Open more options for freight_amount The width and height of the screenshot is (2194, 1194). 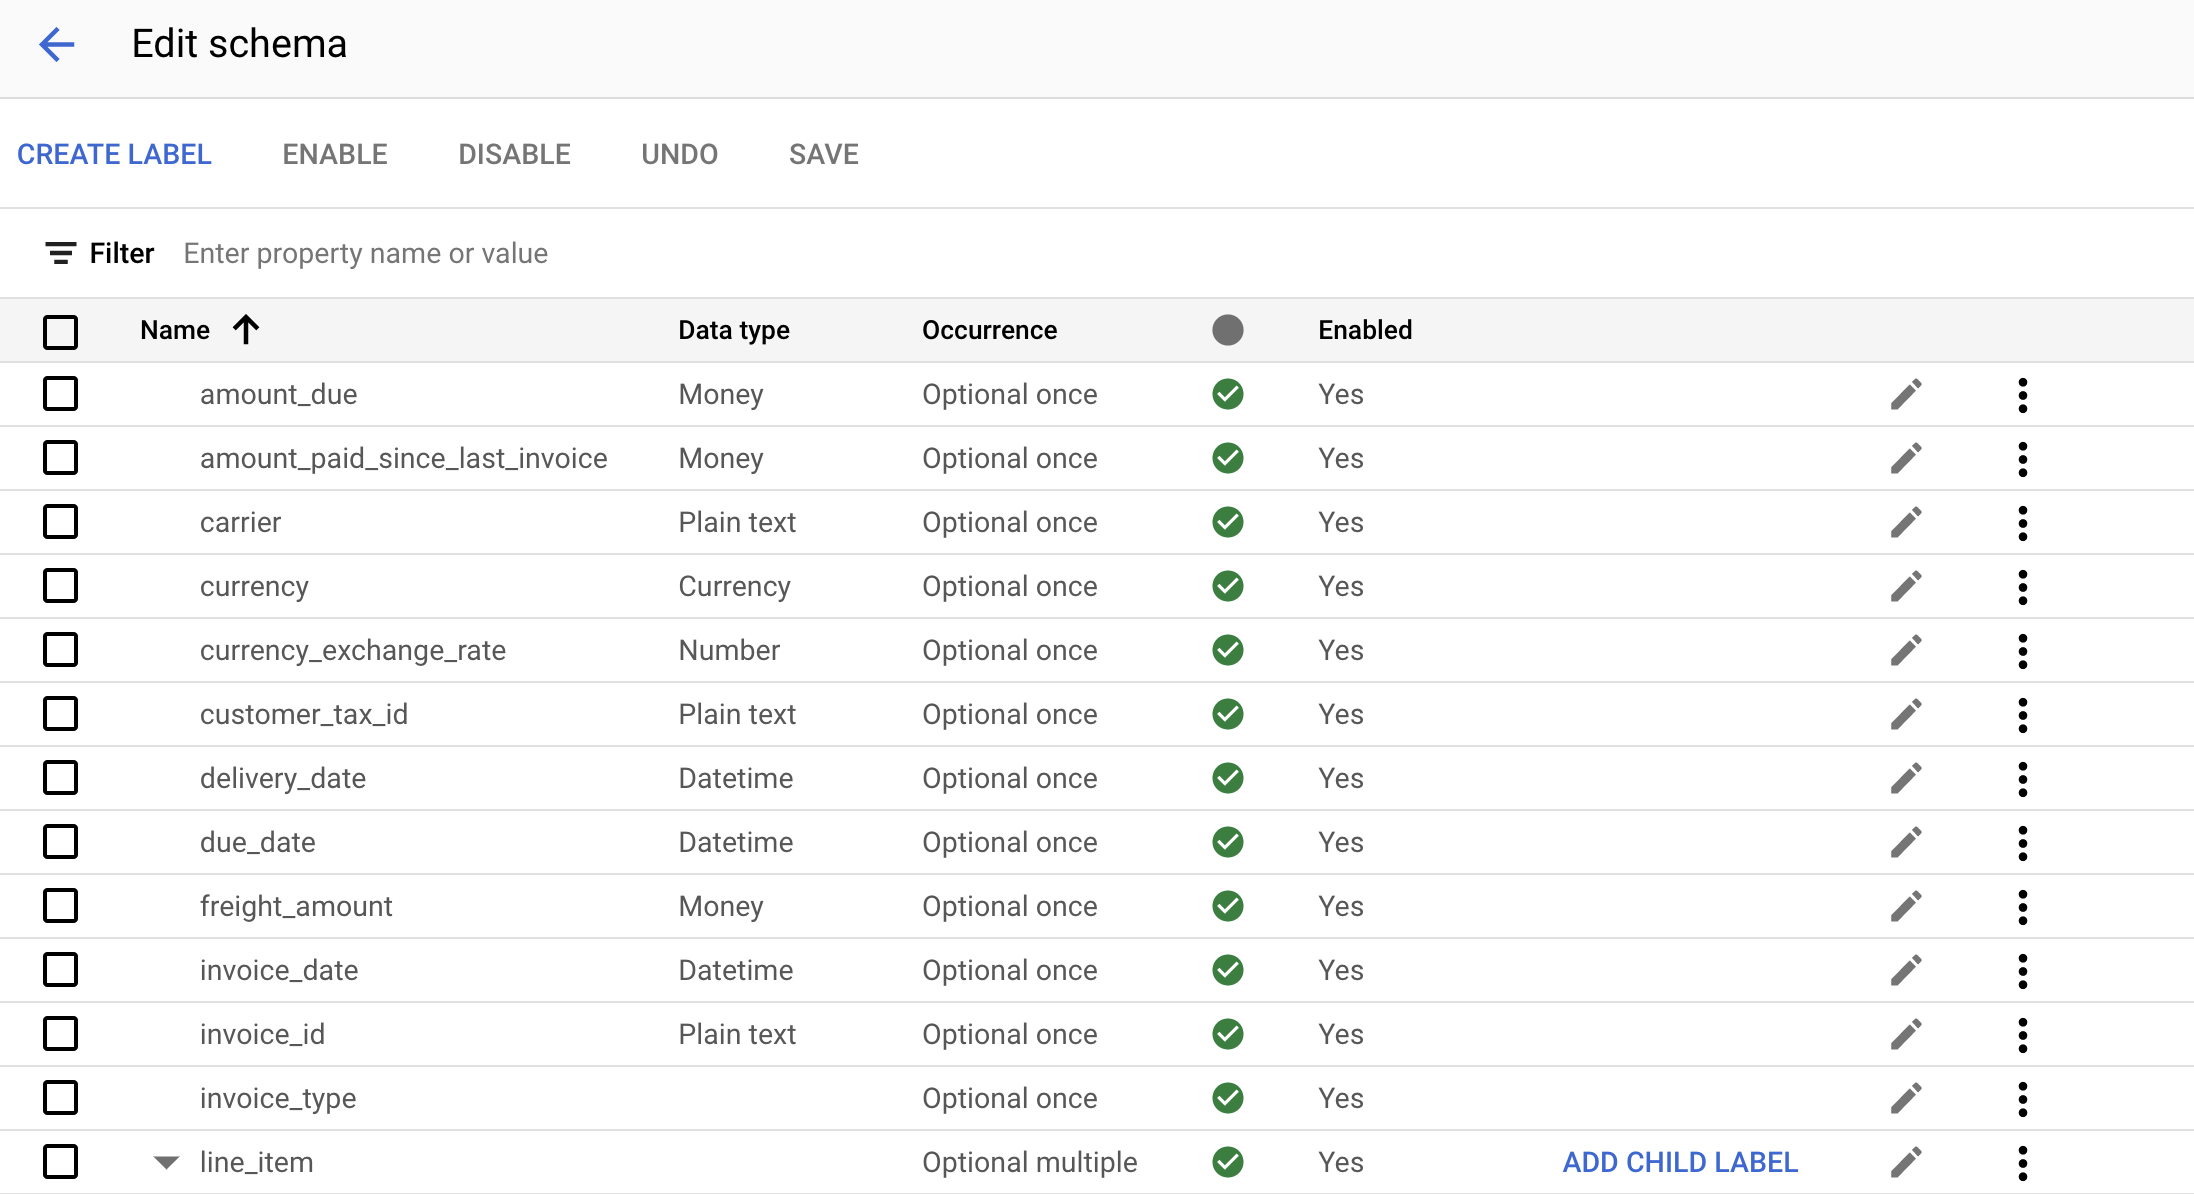click(2023, 907)
